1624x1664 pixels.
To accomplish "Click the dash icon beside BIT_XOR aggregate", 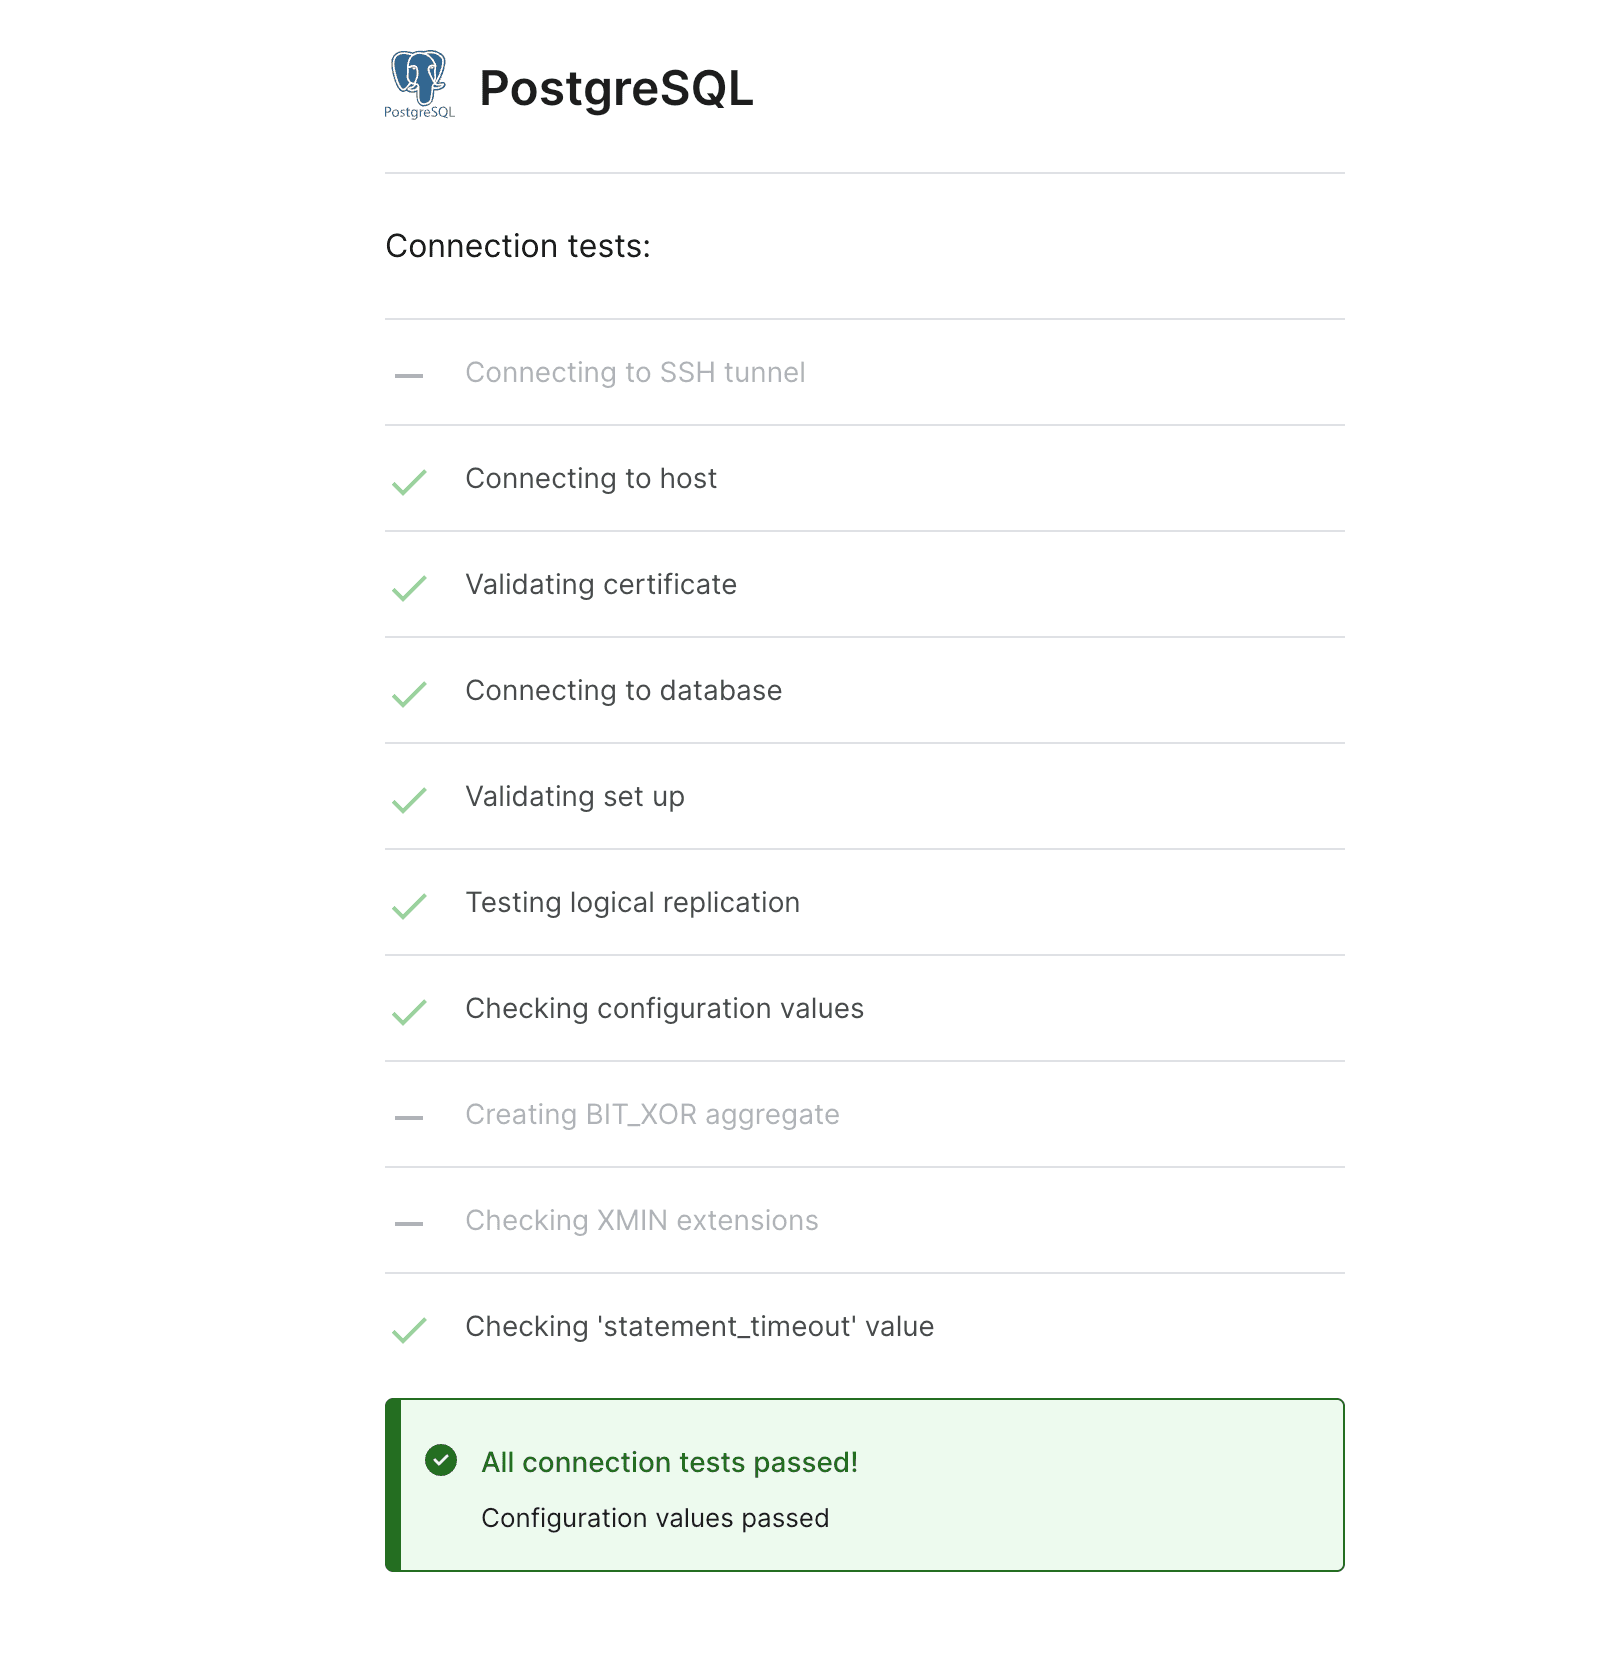I will click(409, 1117).
